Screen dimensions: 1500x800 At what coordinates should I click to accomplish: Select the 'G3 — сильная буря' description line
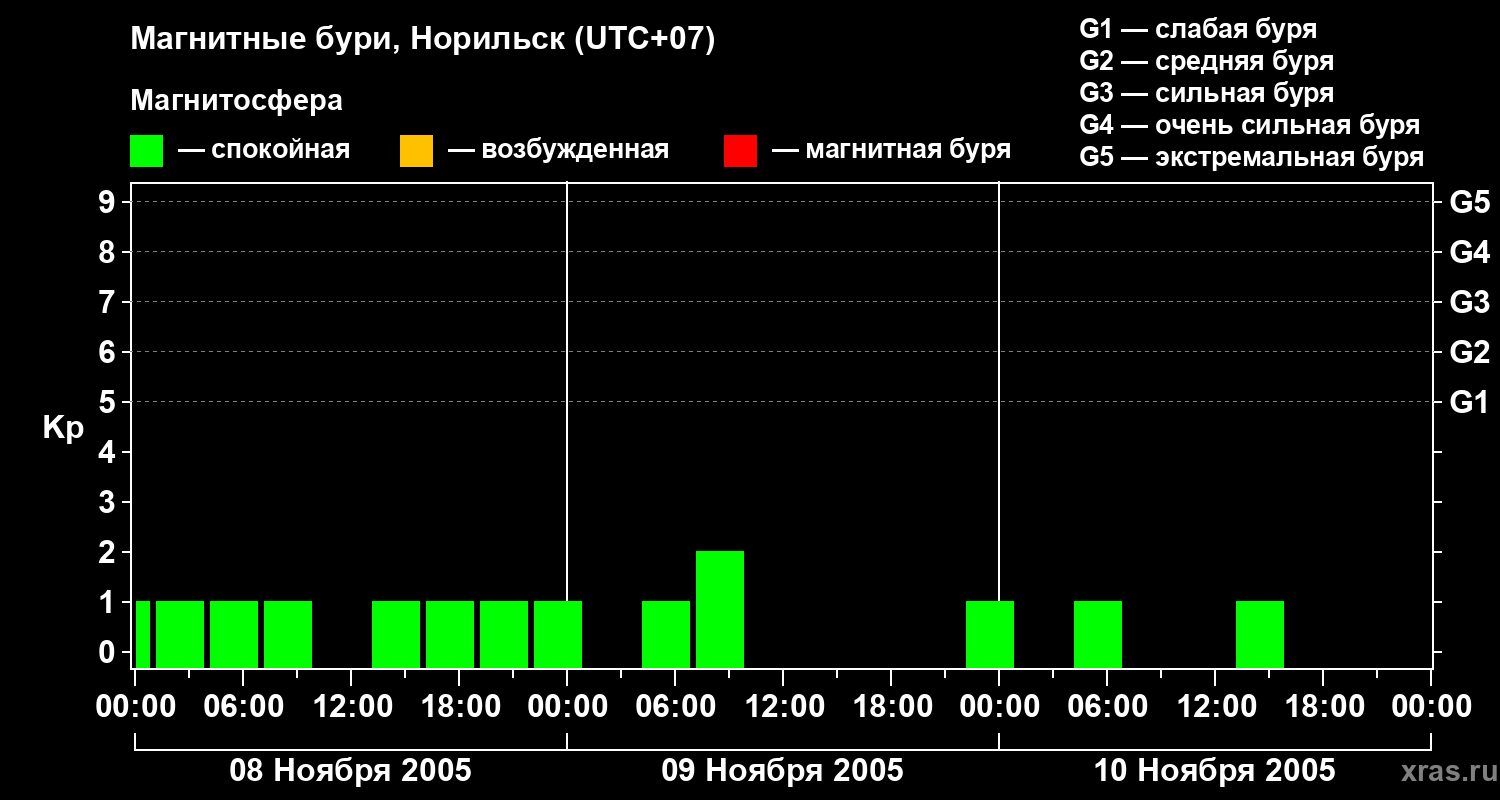[1206, 93]
